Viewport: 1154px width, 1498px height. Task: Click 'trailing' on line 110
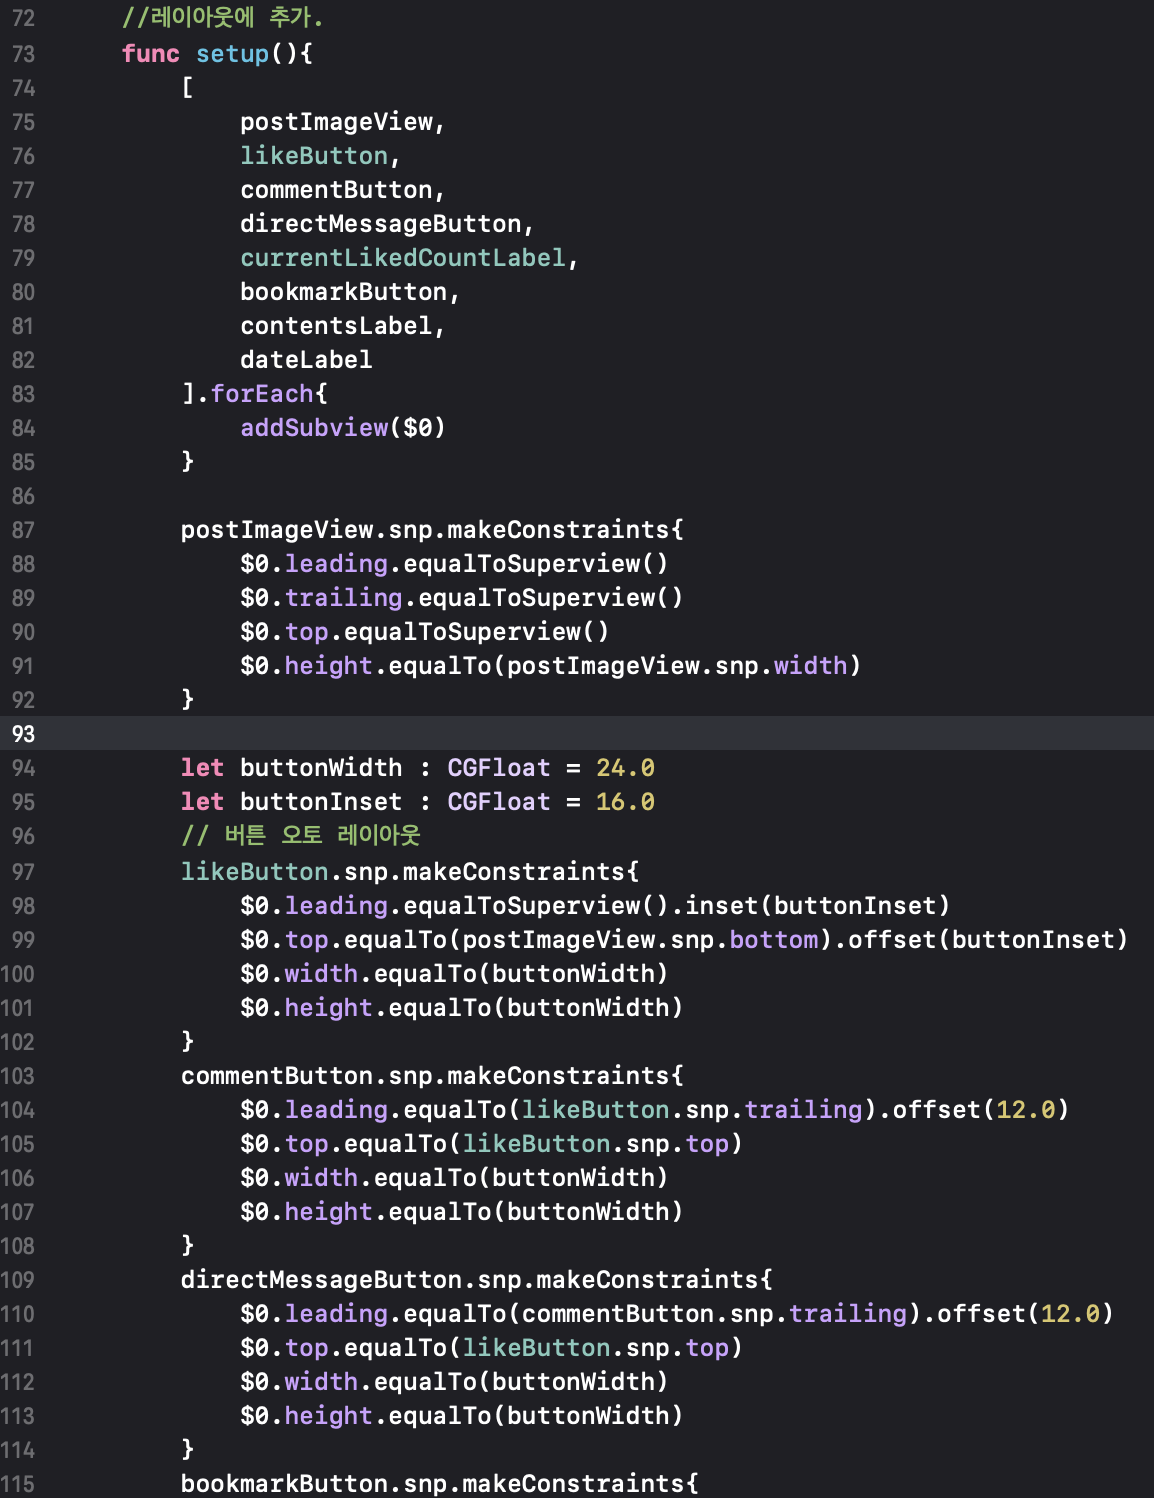coord(847,1314)
